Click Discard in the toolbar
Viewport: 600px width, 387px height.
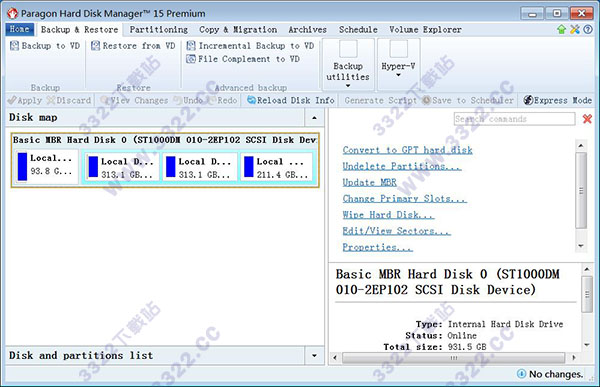click(x=69, y=100)
